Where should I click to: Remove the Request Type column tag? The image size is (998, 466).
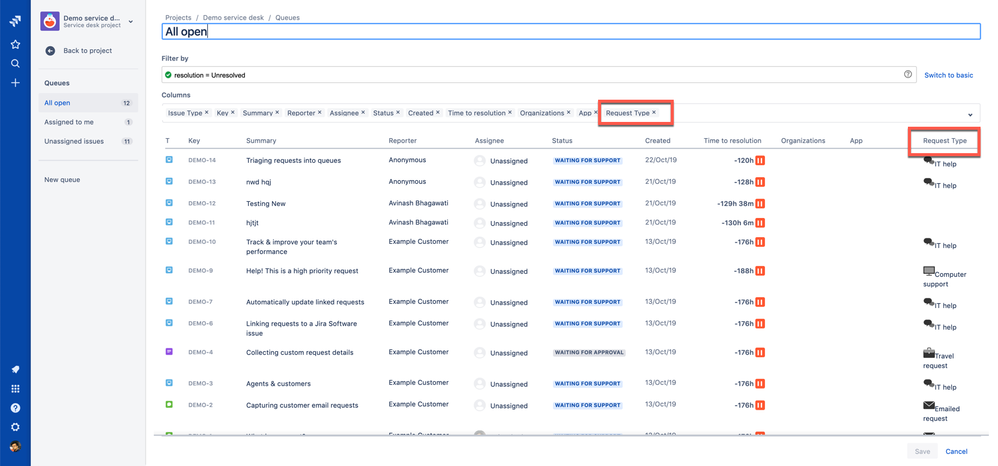655,113
